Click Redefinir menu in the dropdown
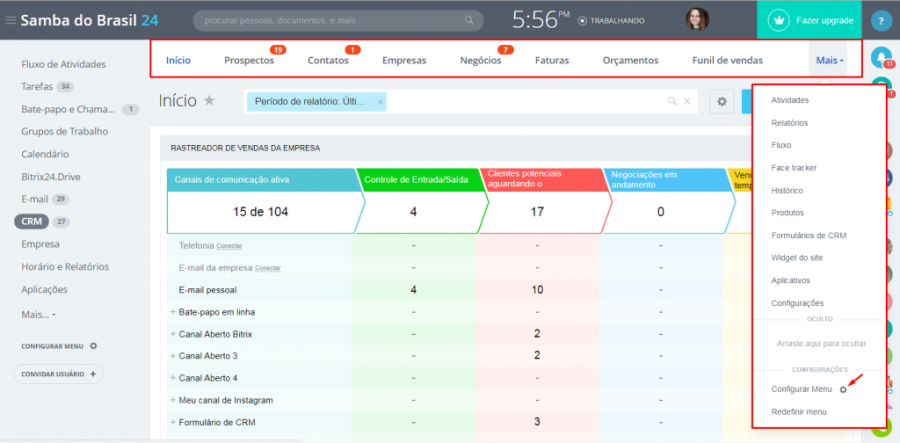The width and height of the screenshot is (900, 443). (798, 412)
